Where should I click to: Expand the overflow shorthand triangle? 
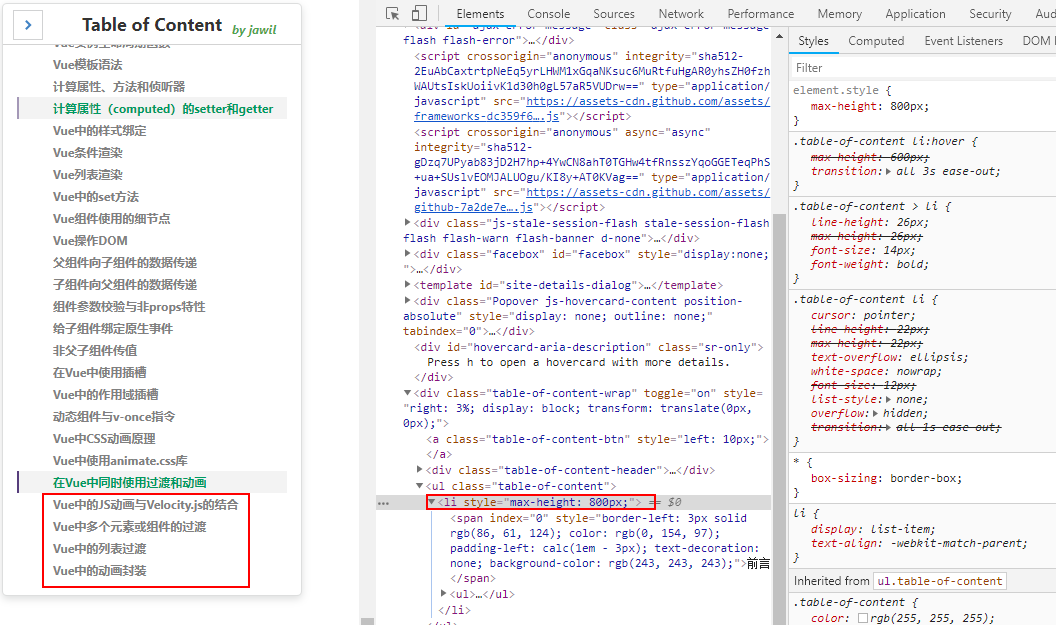click(876, 414)
